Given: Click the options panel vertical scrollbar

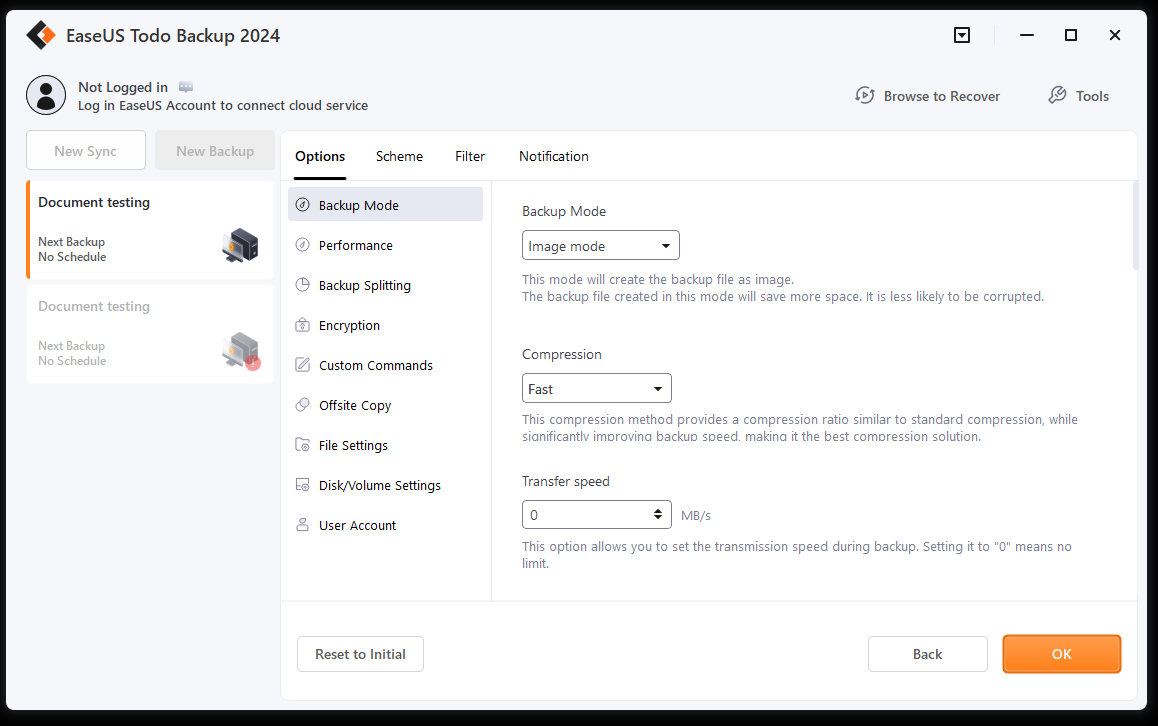Looking at the screenshot, I should point(1135,226).
